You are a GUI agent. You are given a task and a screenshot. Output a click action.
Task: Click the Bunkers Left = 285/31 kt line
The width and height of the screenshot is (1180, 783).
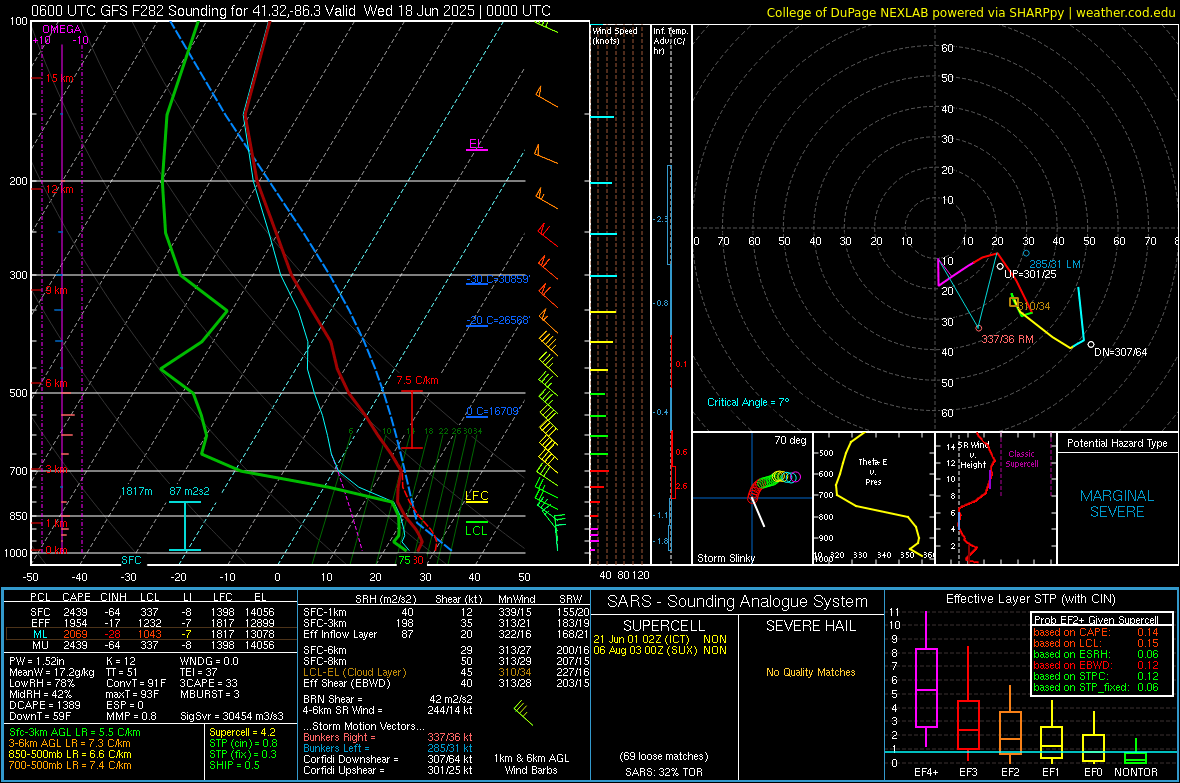[388, 748]
